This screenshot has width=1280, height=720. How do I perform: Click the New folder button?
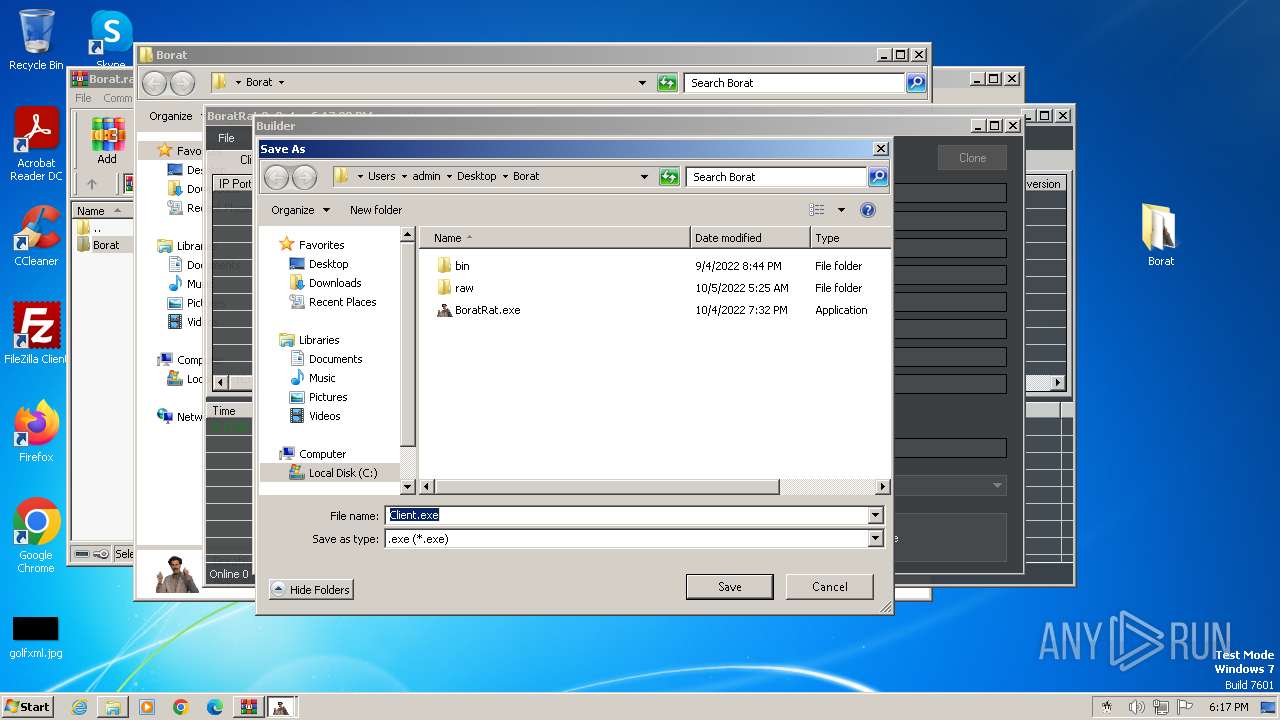click(376, 210)
